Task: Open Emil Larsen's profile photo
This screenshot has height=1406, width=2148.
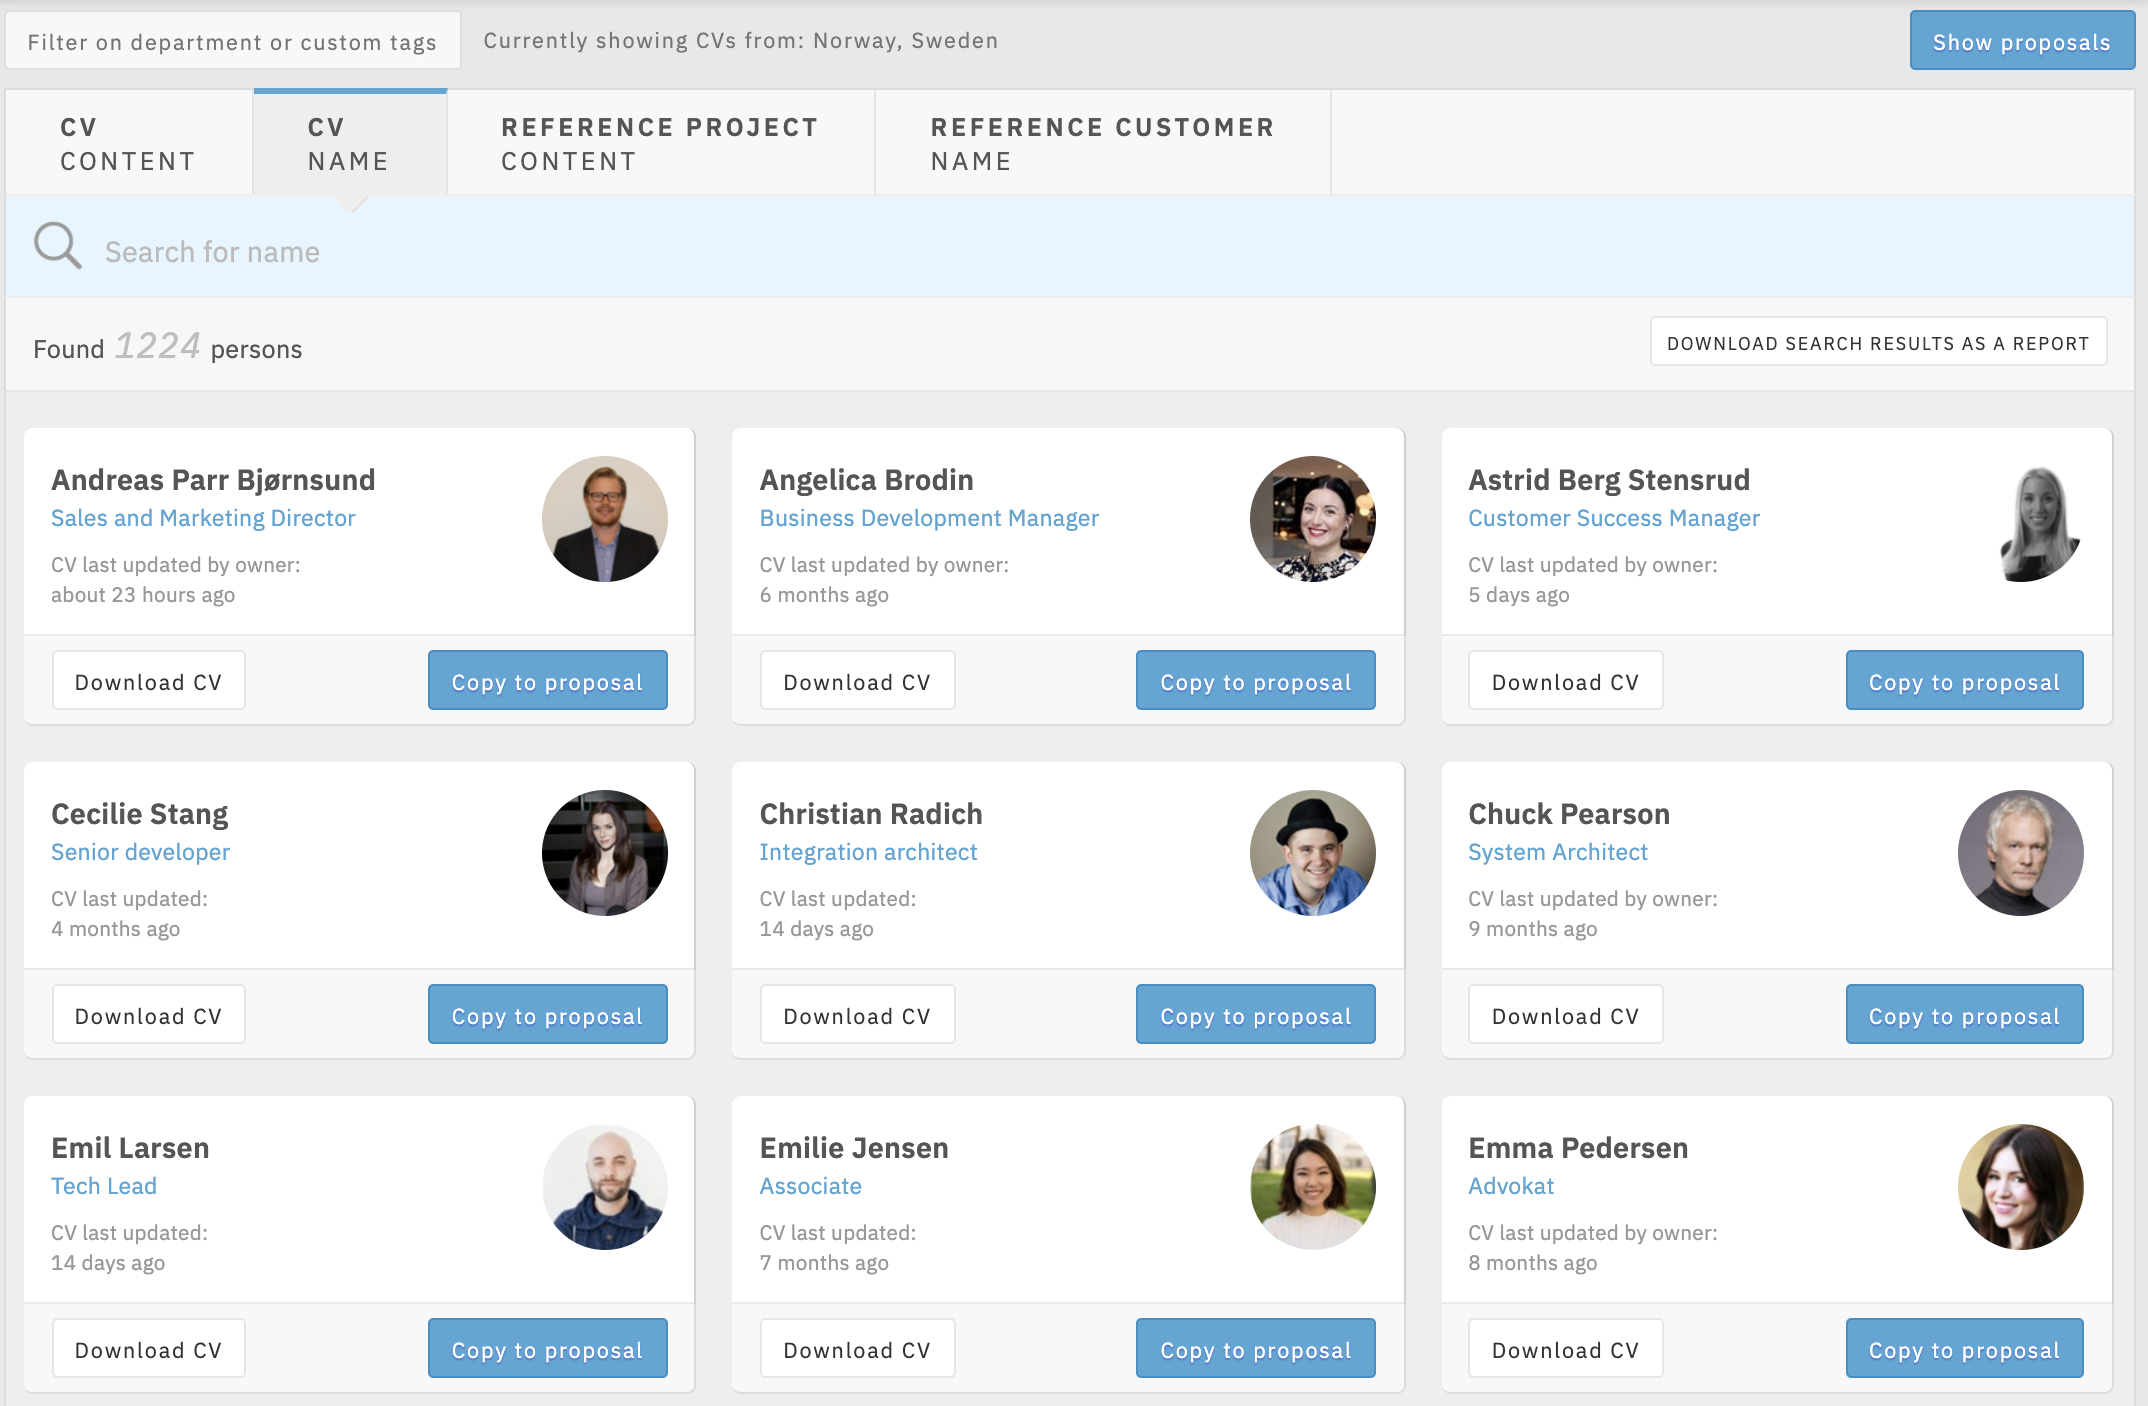Action: click(605, 1187)
